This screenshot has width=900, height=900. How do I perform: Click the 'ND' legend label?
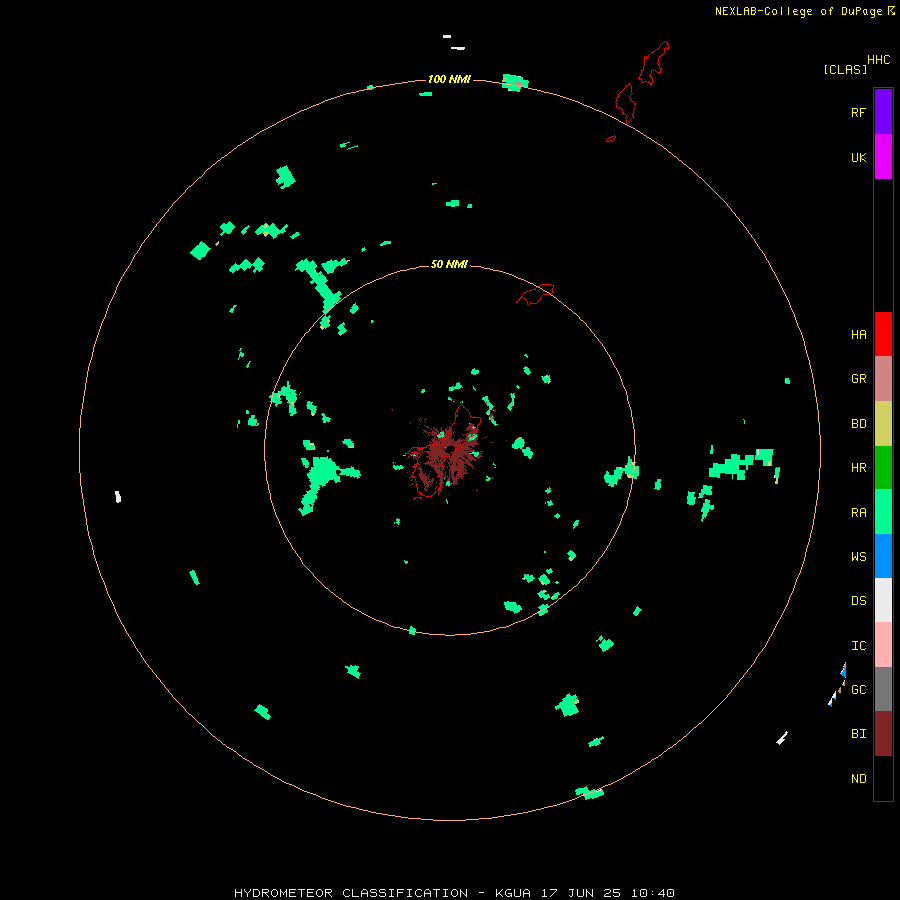858,779
